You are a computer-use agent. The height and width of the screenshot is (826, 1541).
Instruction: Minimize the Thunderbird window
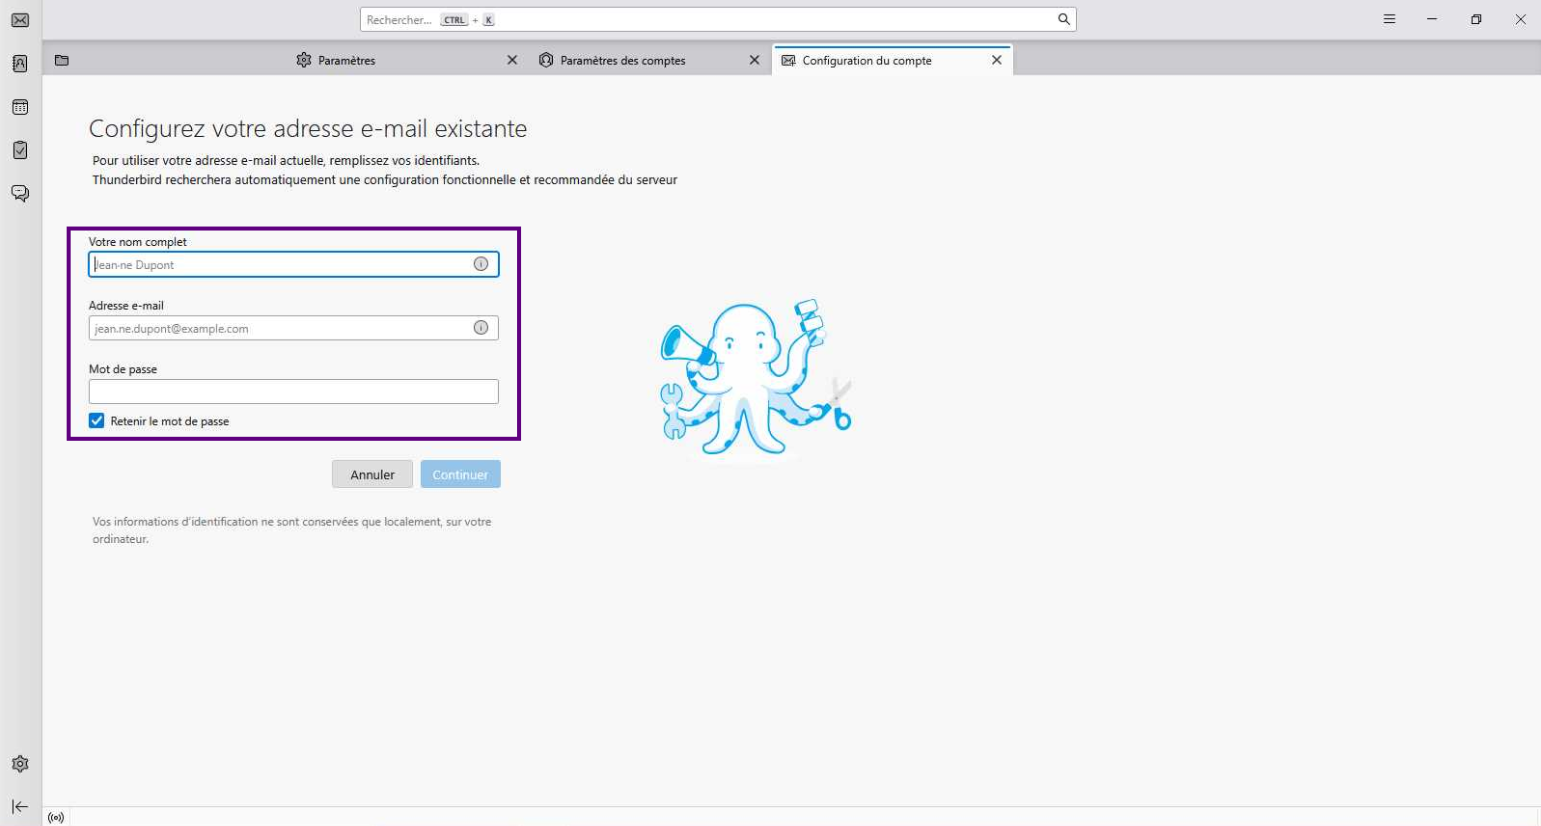coord(1432,19)
